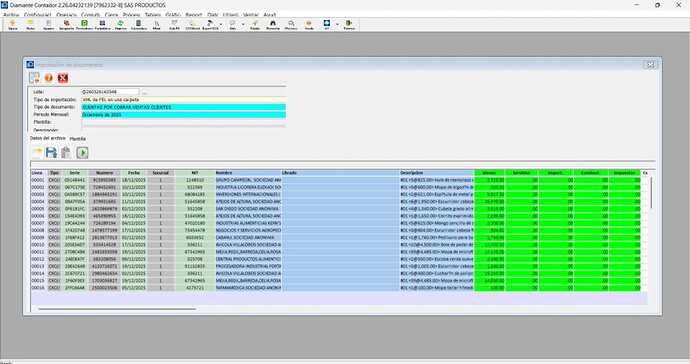690x364 pixels.
Task: Click the Descripcion column header
Action: (437, 173)
